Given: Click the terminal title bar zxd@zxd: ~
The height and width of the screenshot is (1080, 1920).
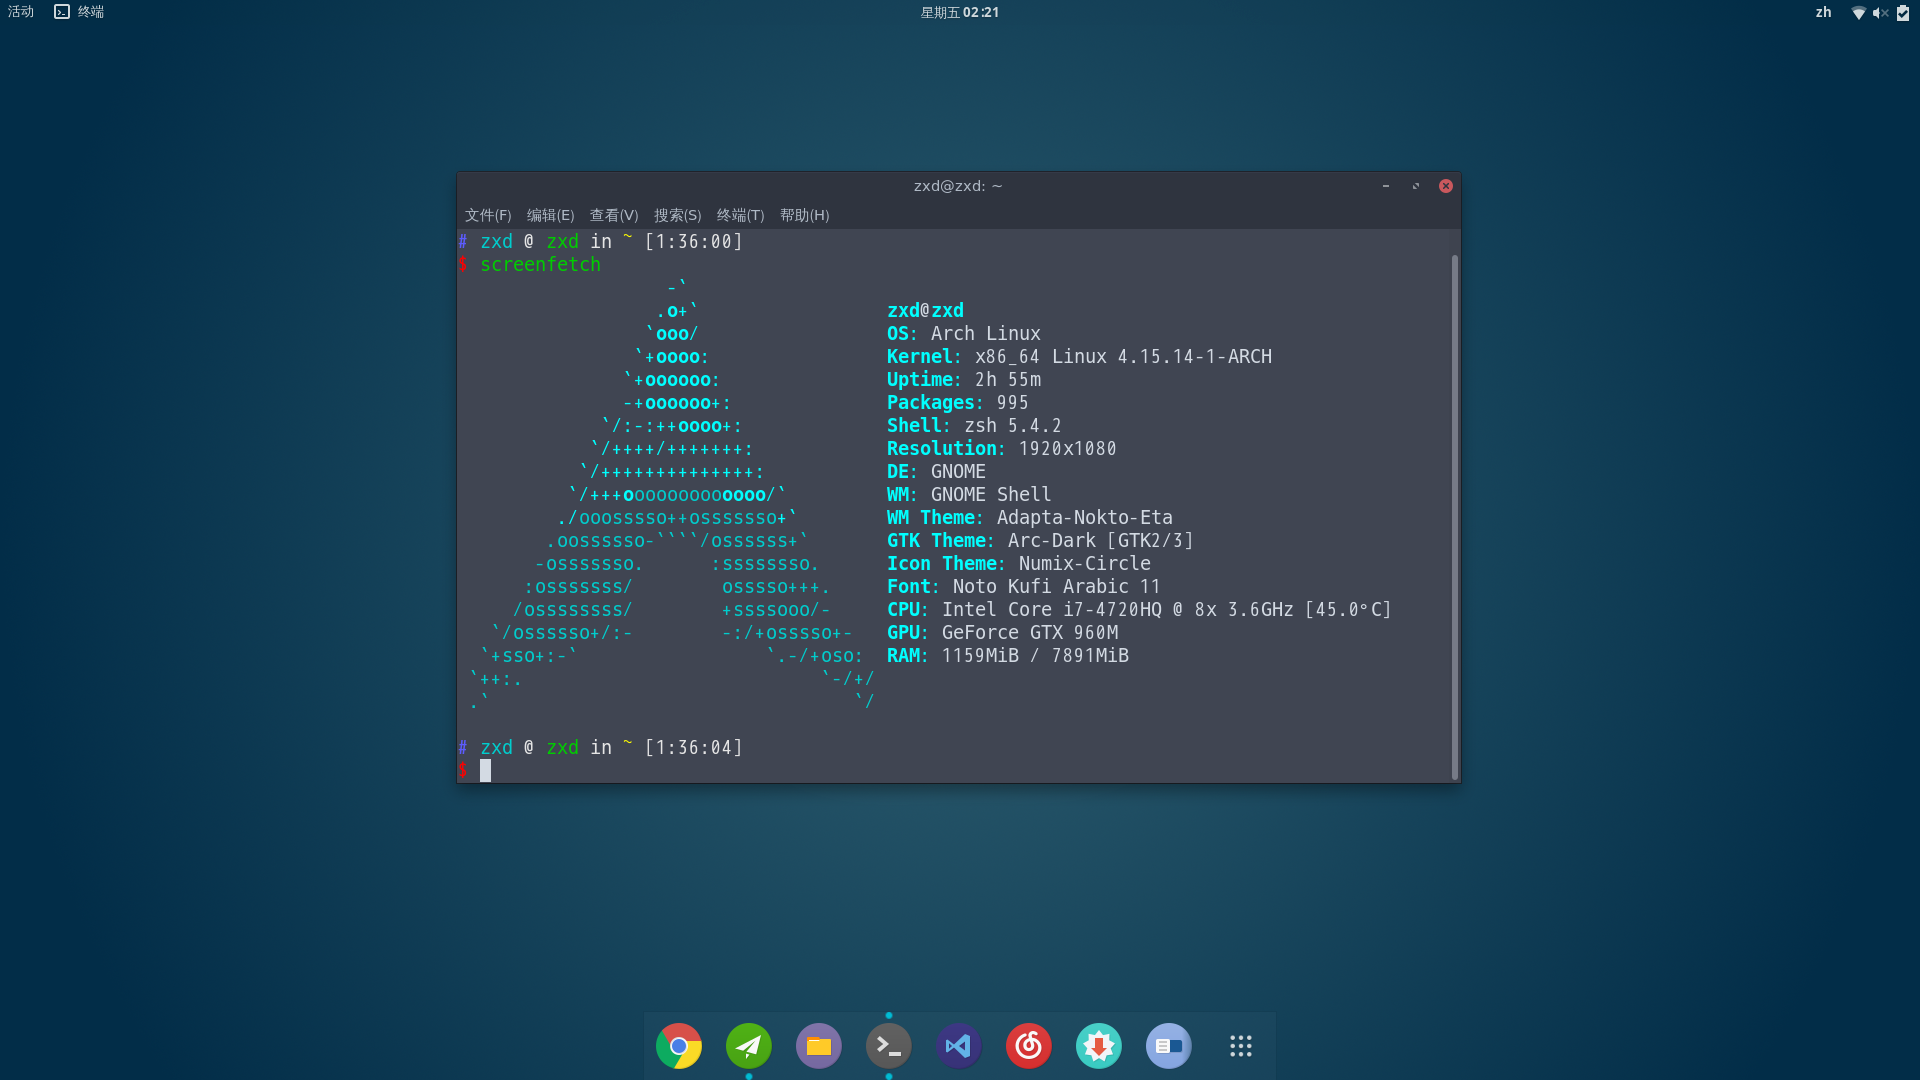Looking at the screenshot, I should click(x=958, y=186).
